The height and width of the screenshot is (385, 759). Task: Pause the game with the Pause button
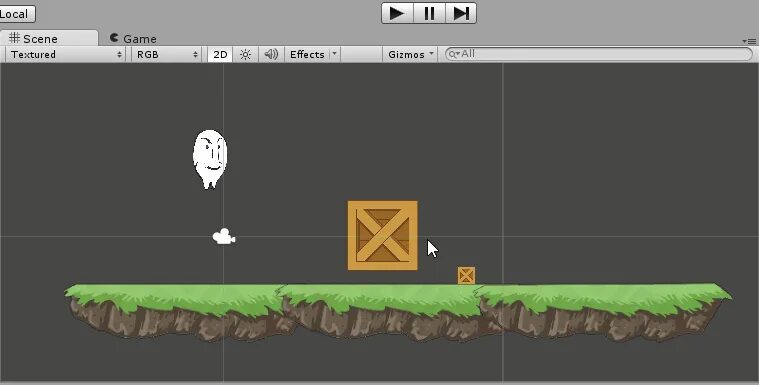click(429, 13)
